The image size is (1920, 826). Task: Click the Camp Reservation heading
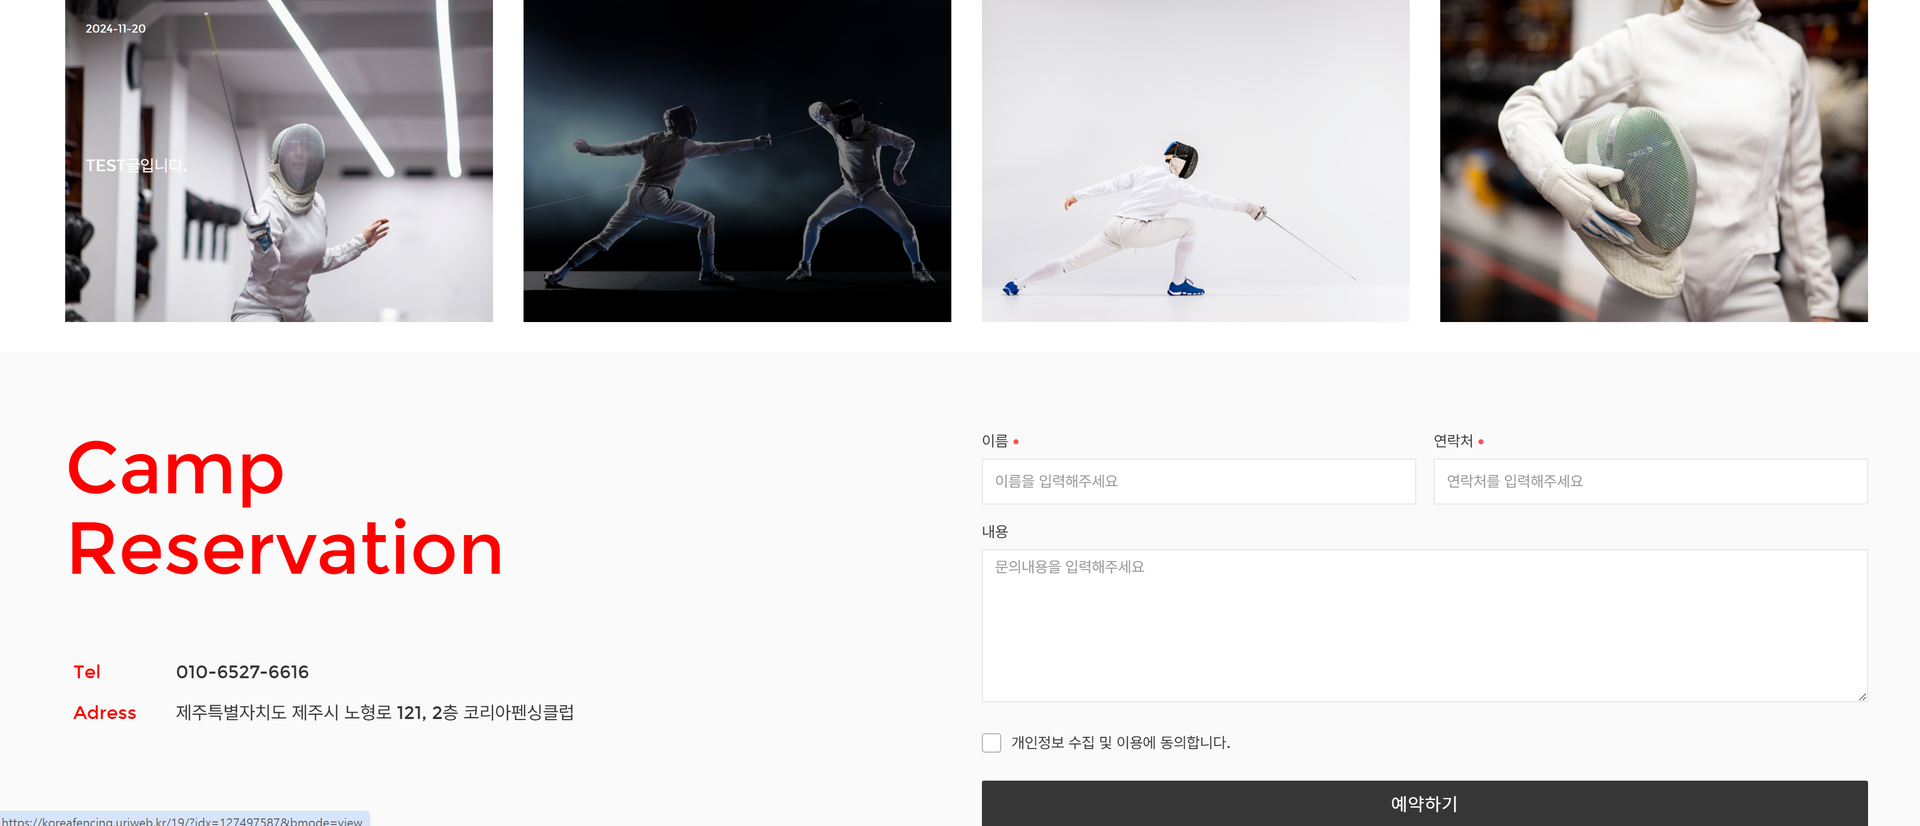[x=285, y=508]
